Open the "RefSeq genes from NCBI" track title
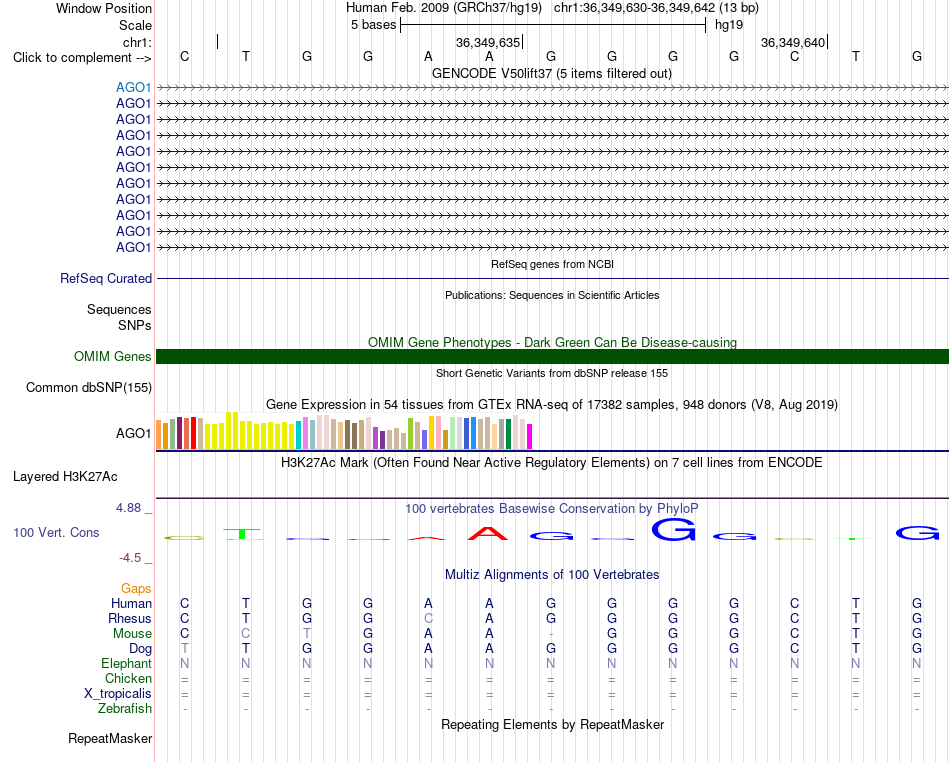 tap(552, 264)
